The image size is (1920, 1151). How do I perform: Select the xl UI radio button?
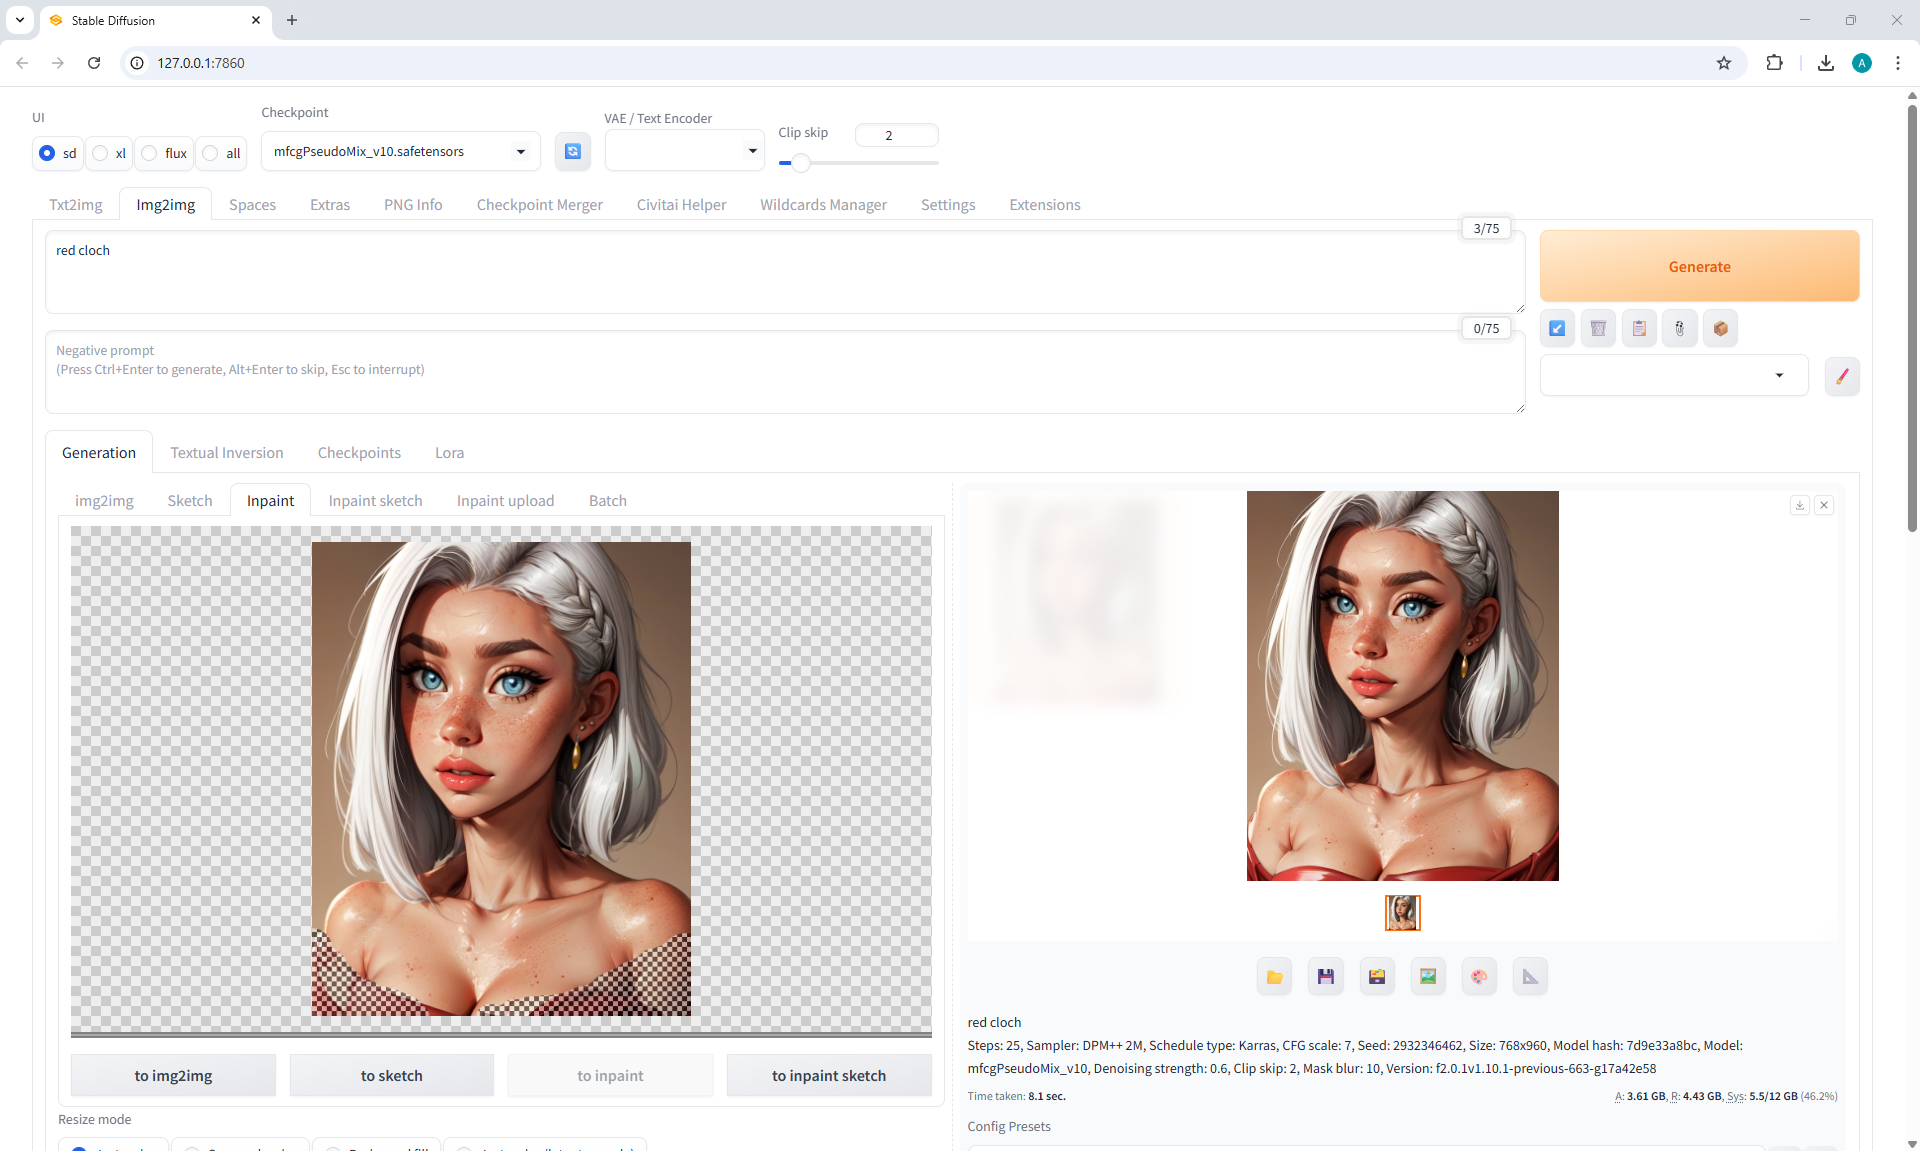coord(101,153)
